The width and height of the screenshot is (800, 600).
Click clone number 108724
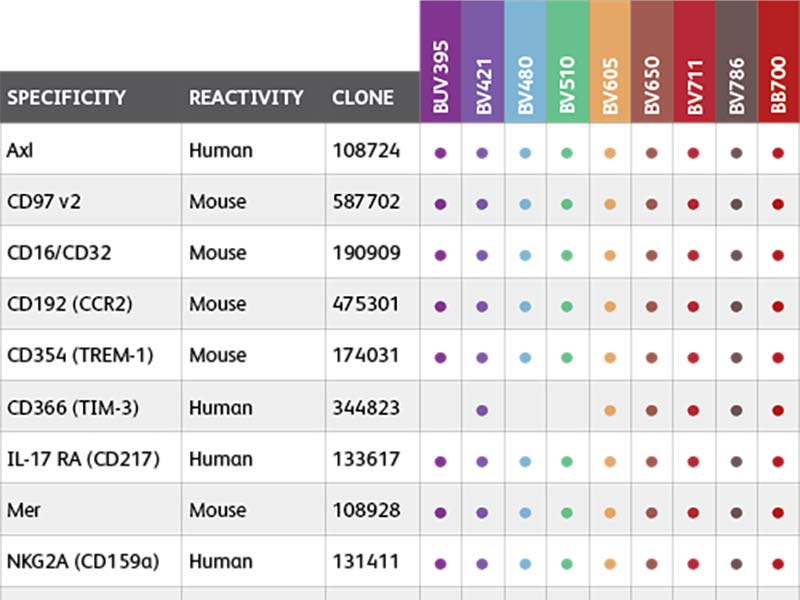(x=366, y=151)
